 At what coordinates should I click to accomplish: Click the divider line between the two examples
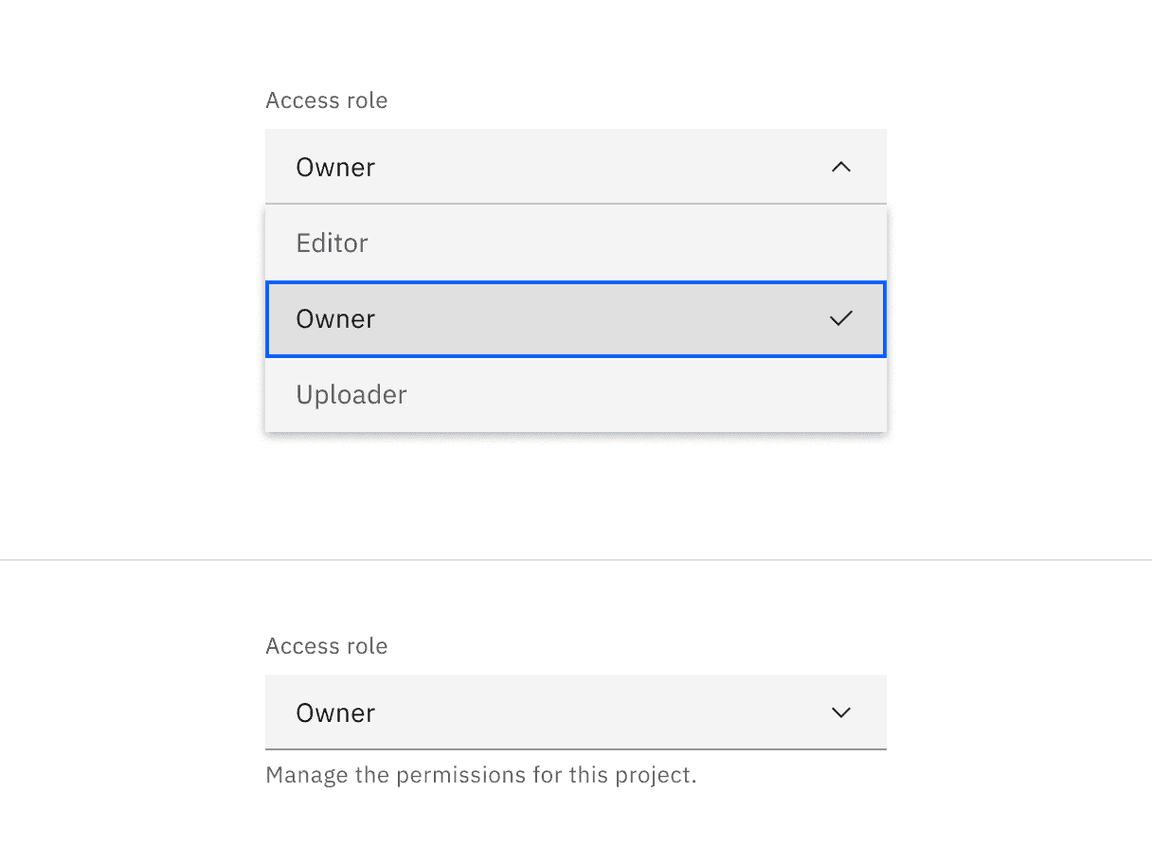(x=576, y=557)
